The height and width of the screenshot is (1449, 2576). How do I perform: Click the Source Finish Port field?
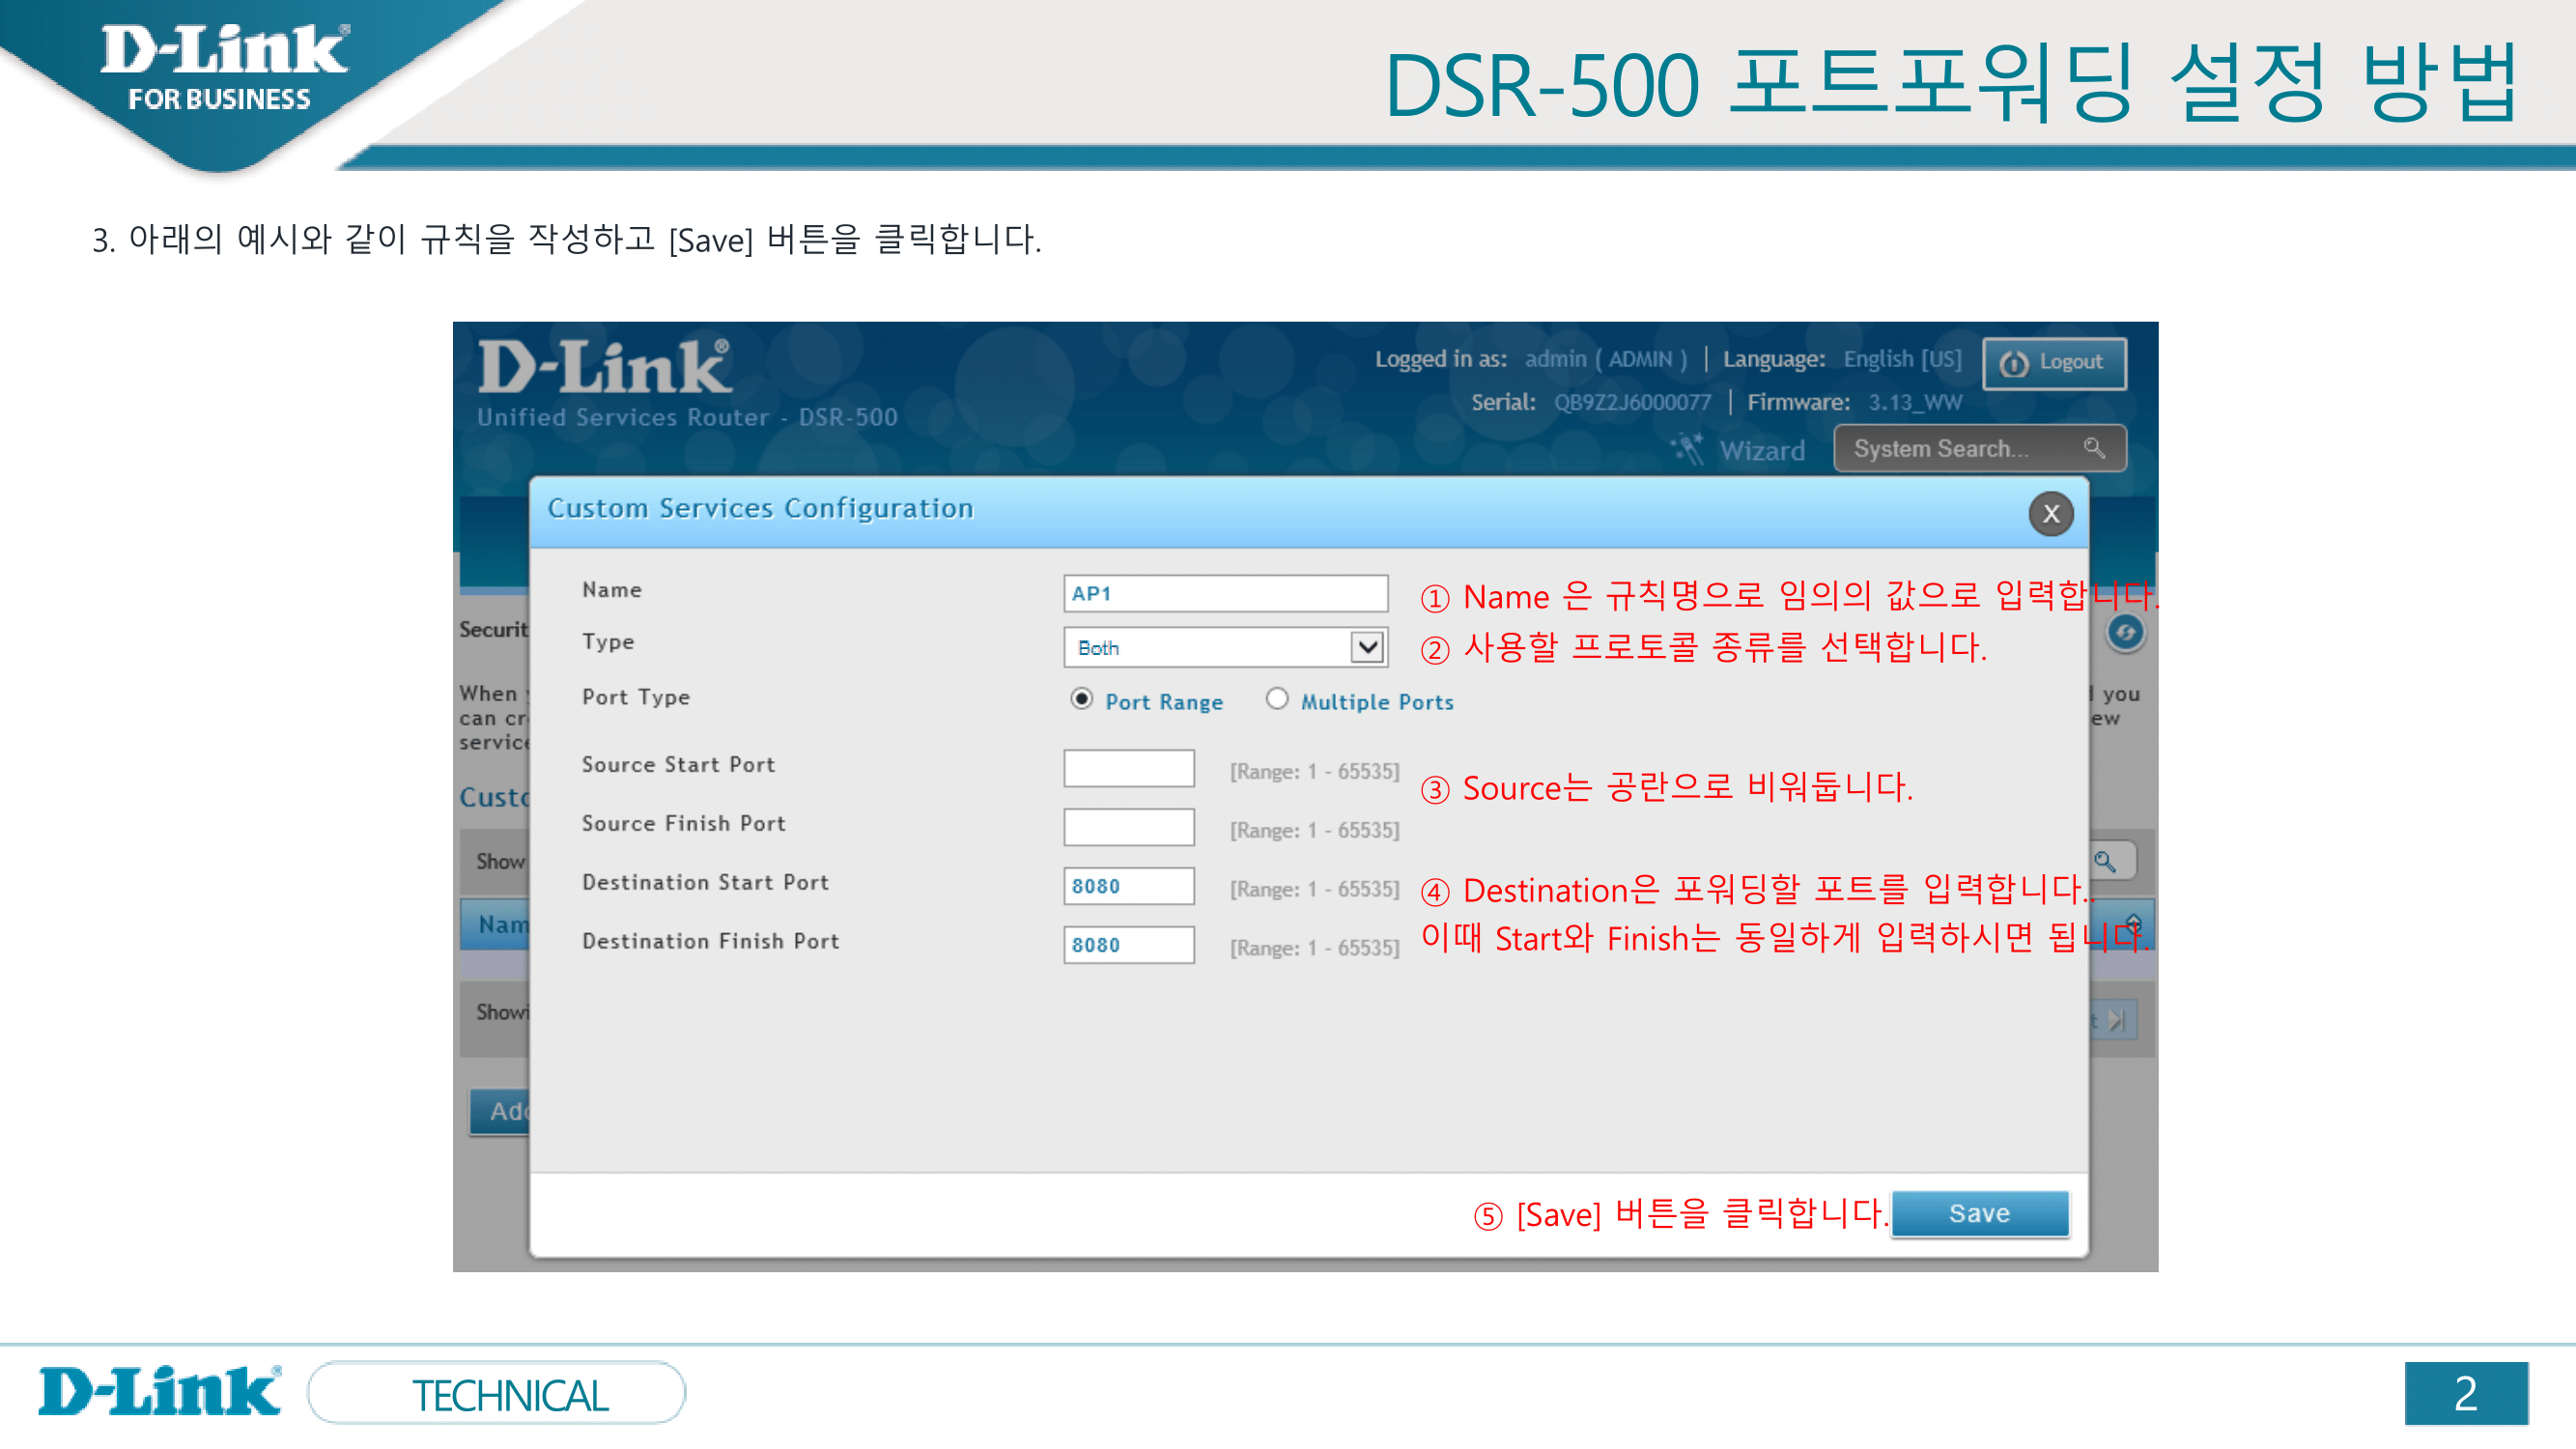[x=1128, y=827]
